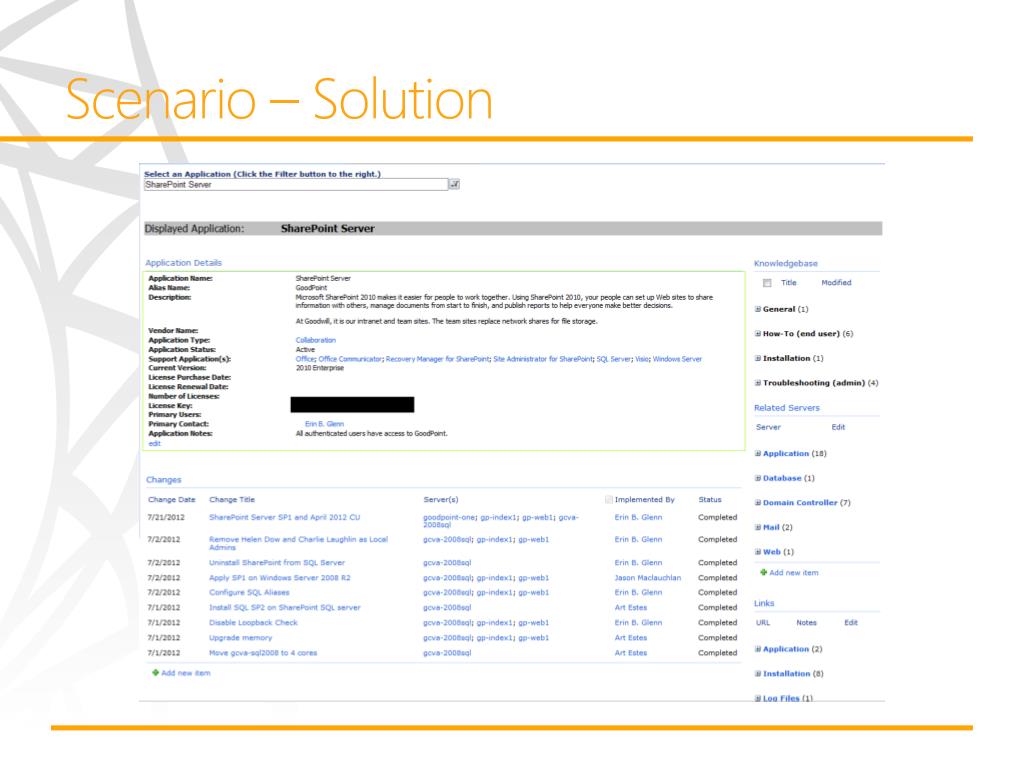The height and width of the screenshot is (768, 1024).
Task: Expand the Application (18) servers group
Action: pyautogui.click(x=758, y=453)
